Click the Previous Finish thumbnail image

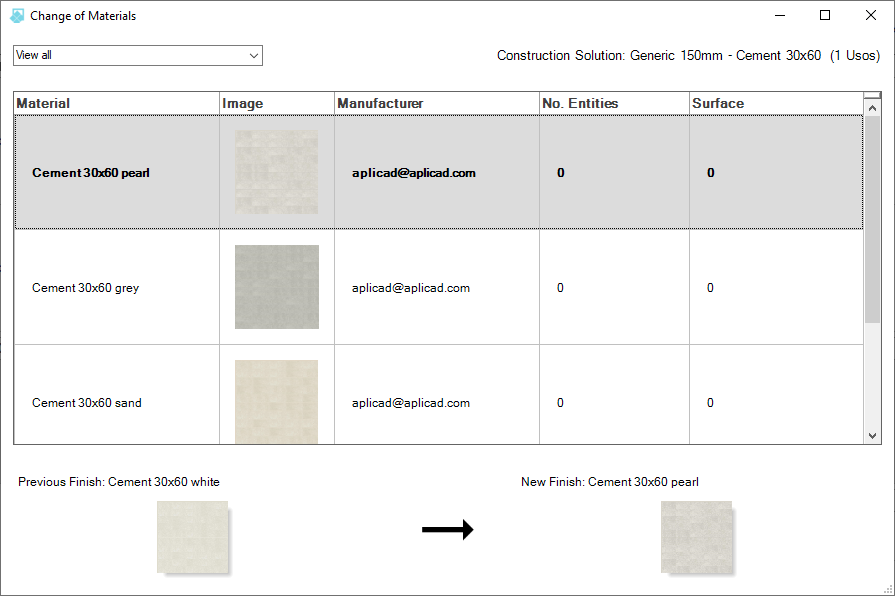[191, 536]
